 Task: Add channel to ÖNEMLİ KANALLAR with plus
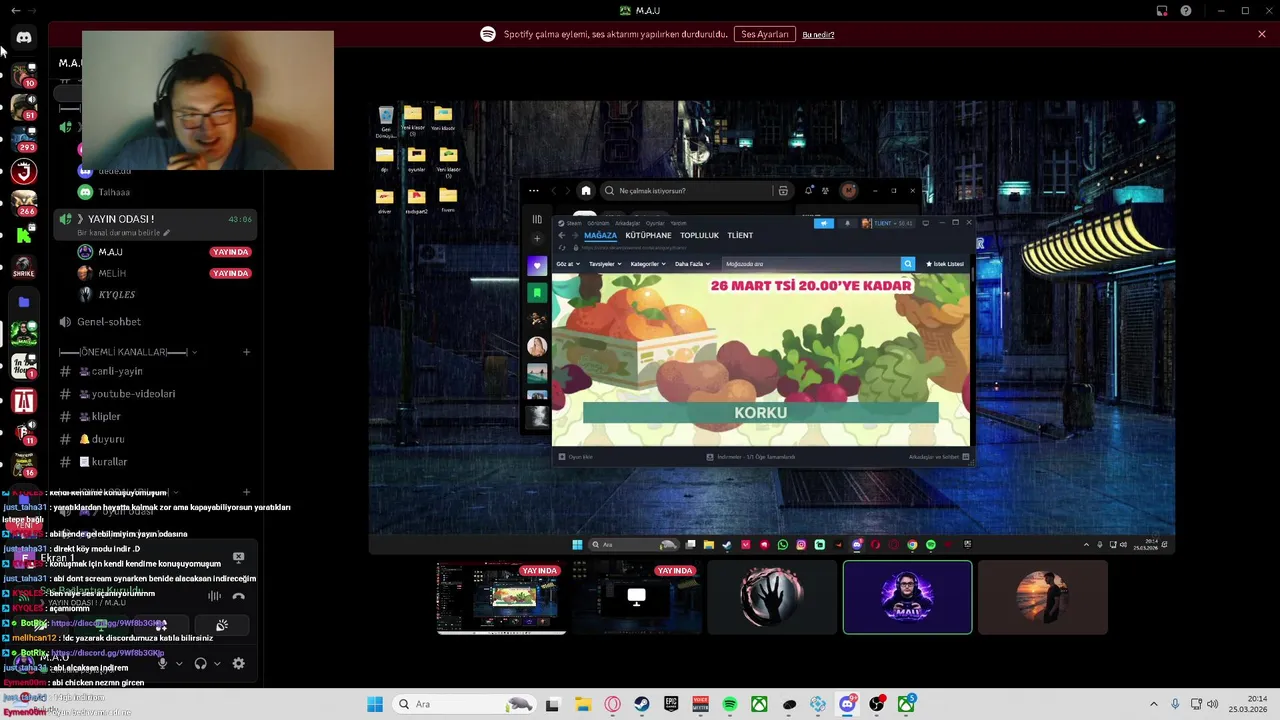(x=246, y=352)
